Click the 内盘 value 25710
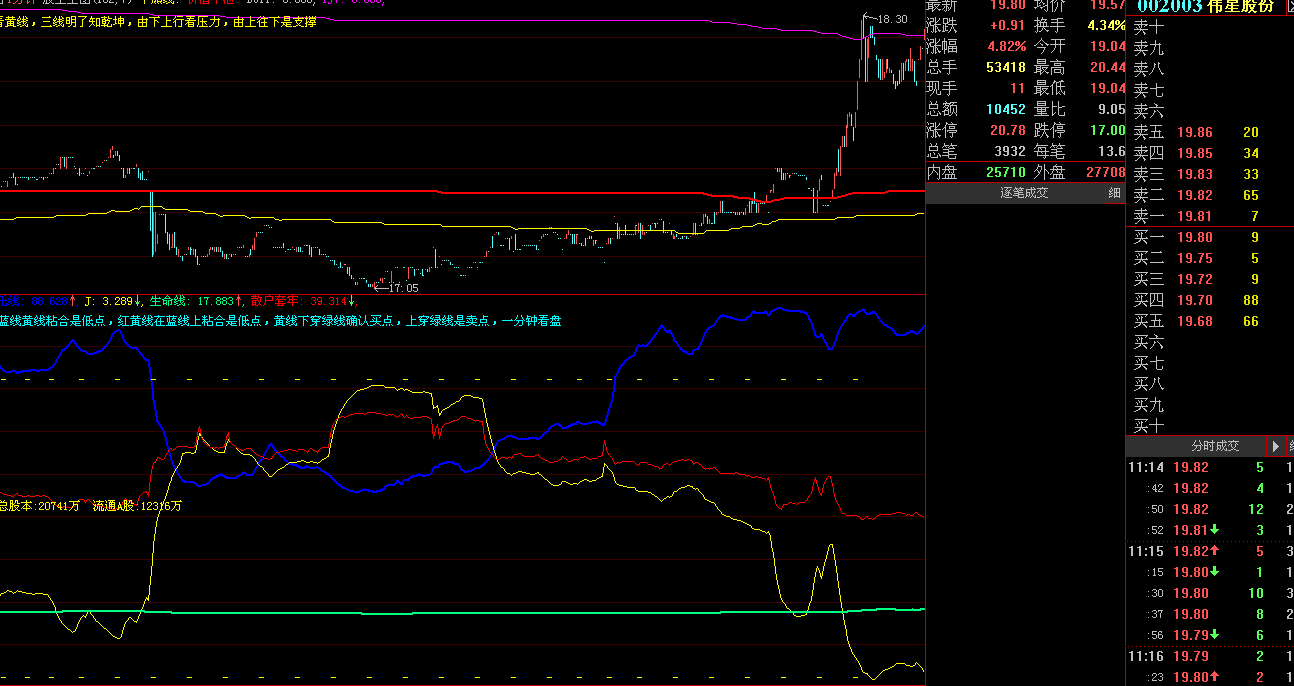The height and width of the screenshot is (686, 1294). 1005,172
